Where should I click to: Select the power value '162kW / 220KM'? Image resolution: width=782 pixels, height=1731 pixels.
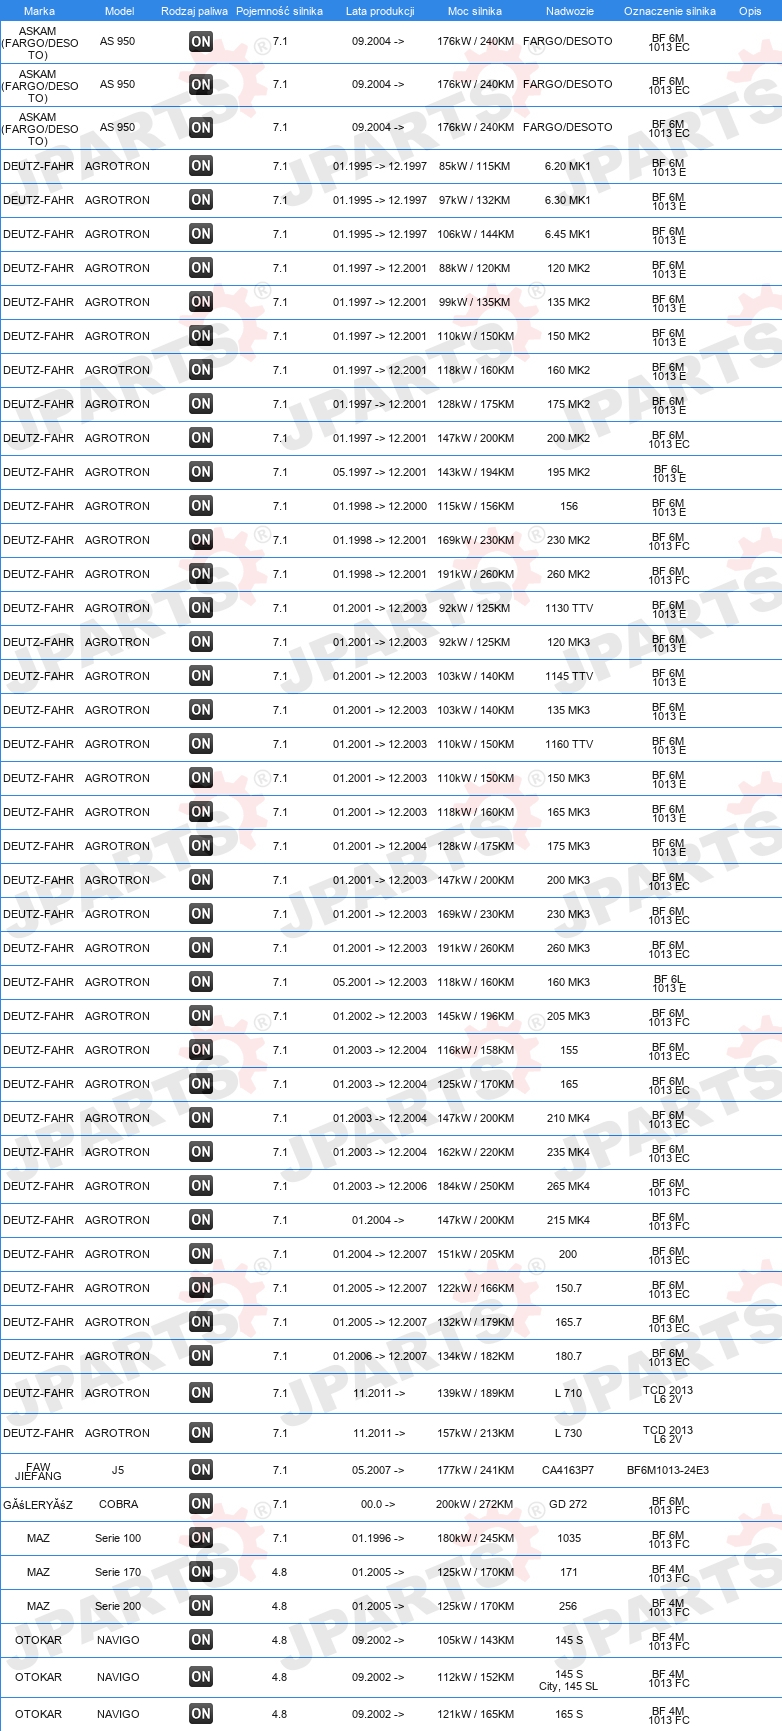coord(475,1152)
